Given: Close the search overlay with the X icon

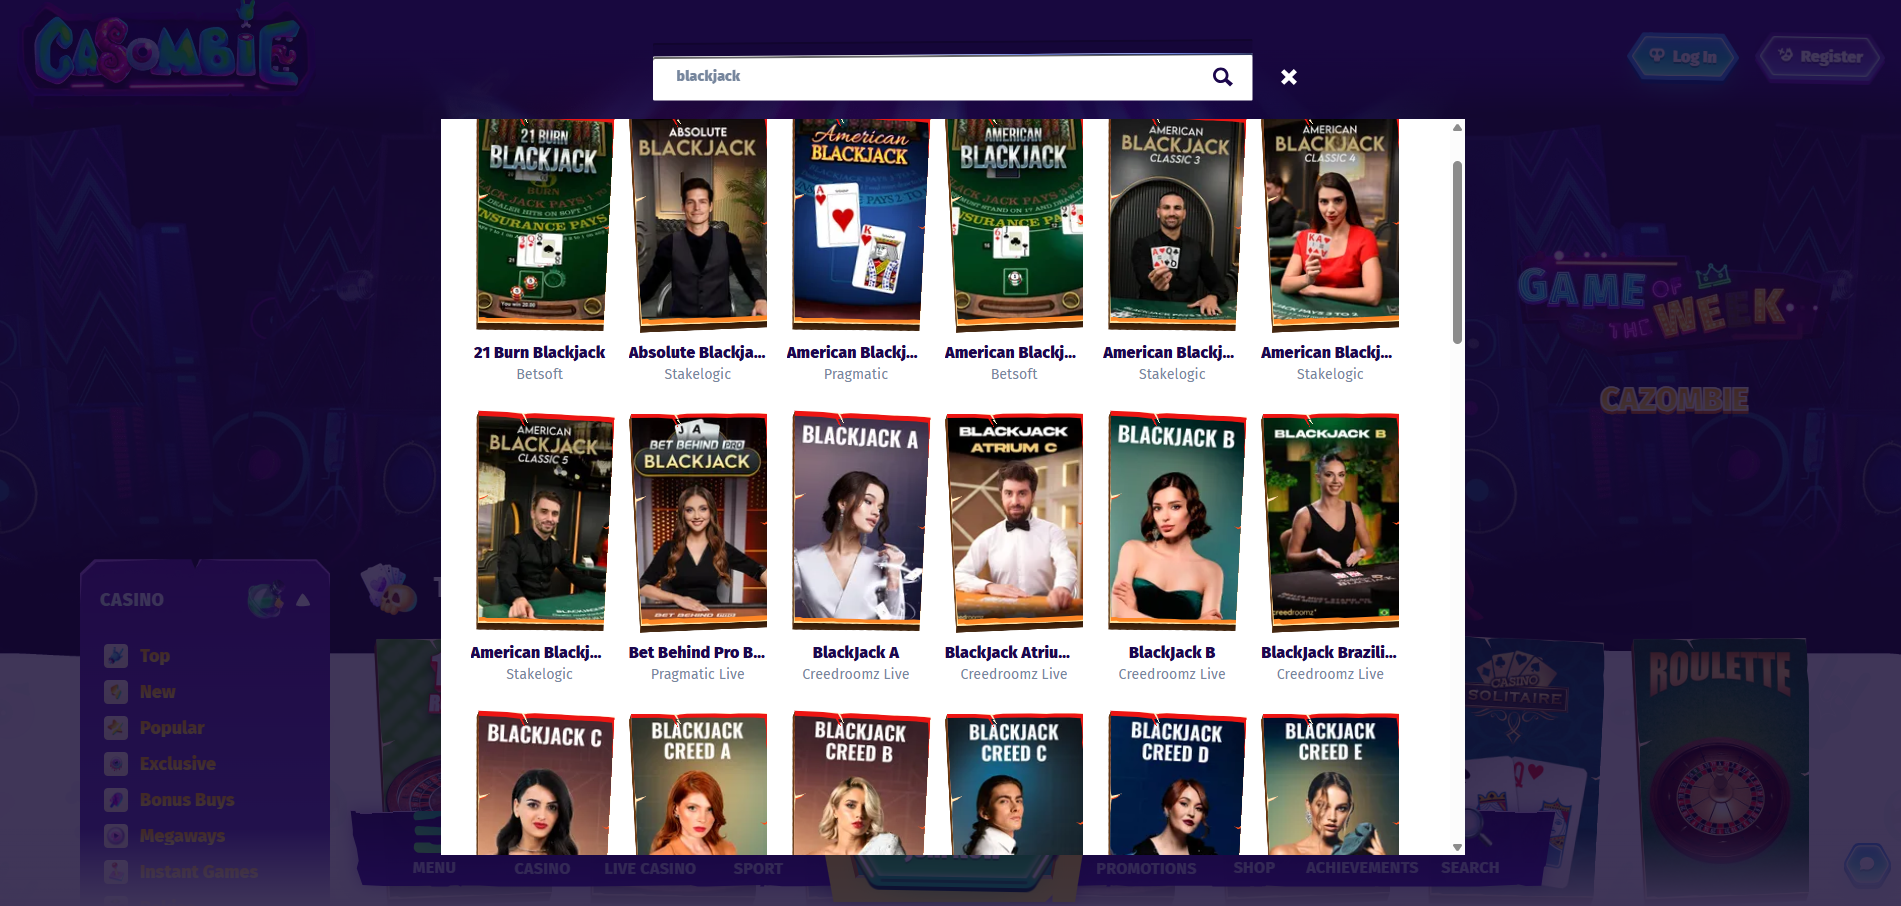Looking at the screenshot, I should pos(1289,77).
